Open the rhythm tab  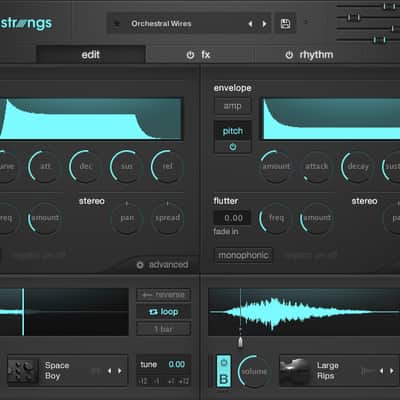click(316, 55)
